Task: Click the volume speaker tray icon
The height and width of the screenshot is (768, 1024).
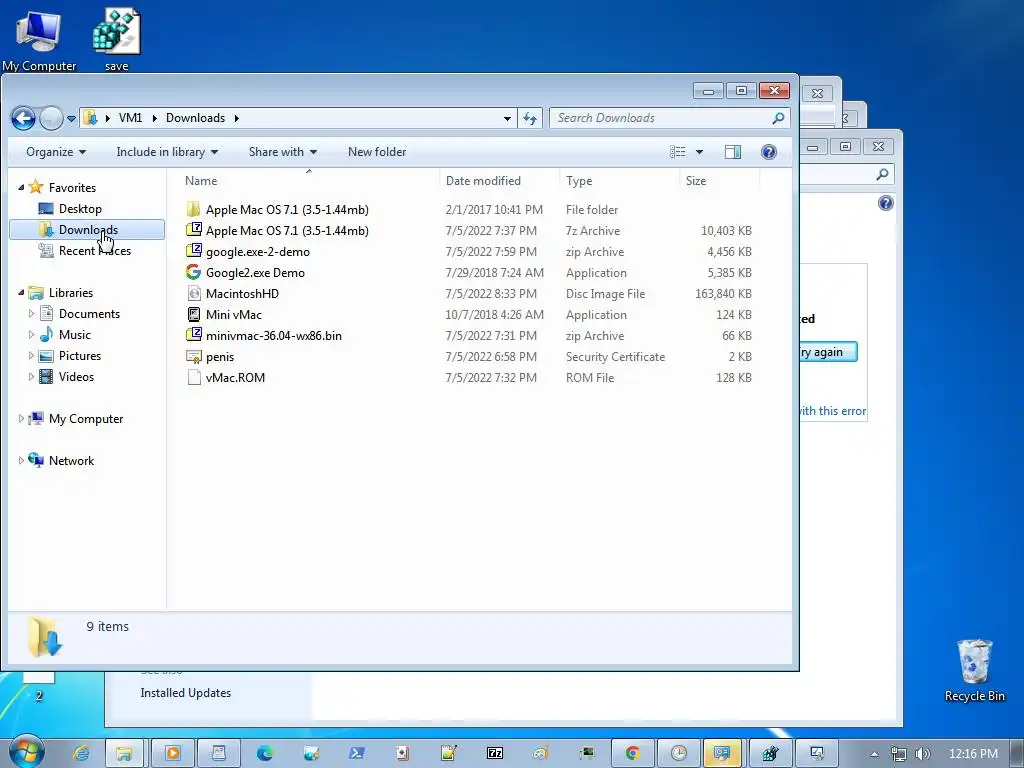Action: 922,754
